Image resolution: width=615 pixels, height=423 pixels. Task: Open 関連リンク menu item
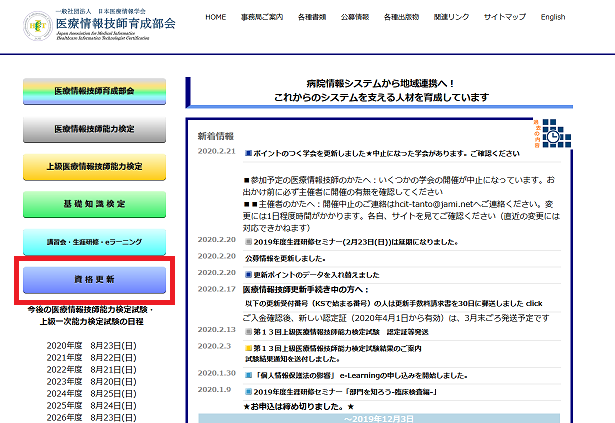tap(451, 17)
